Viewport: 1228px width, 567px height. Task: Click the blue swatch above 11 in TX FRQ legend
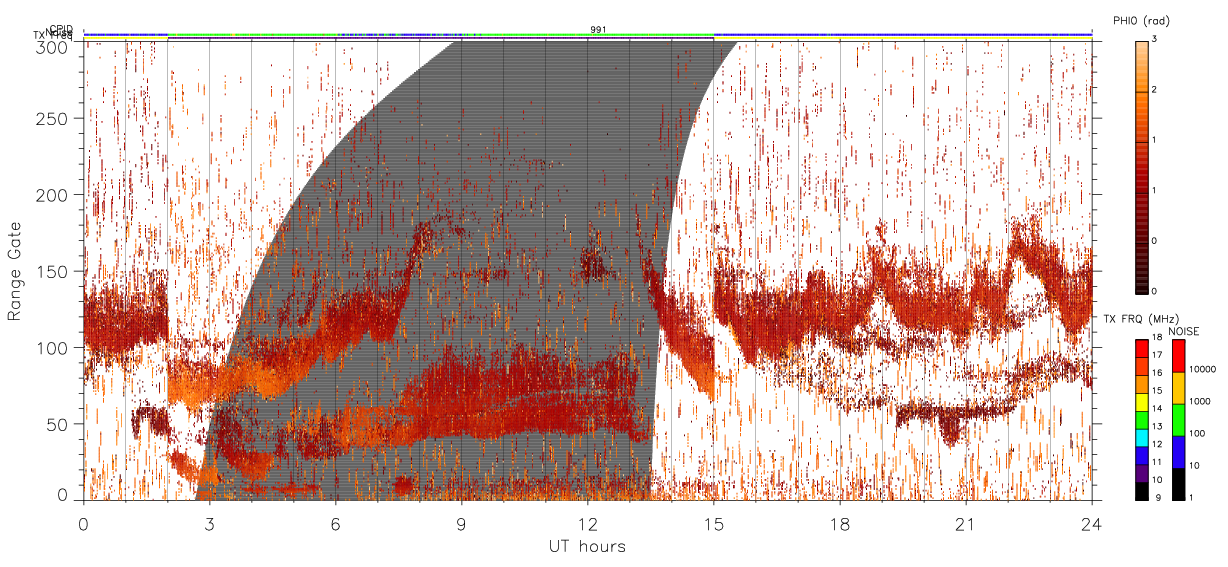pos(1141,456)
